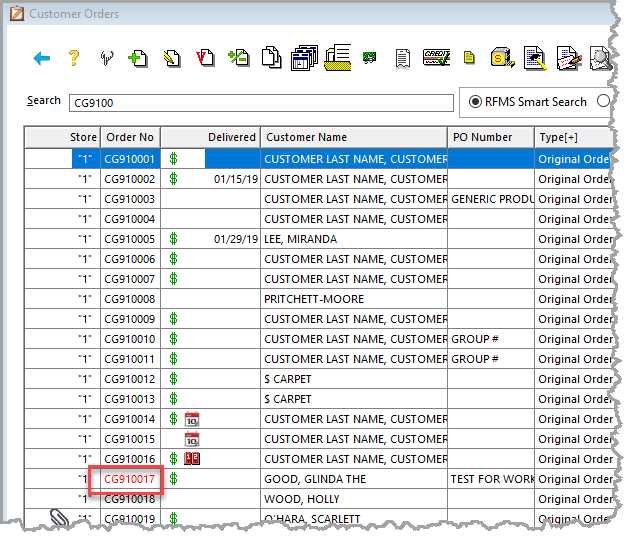The image size is (629, 540).
Task: Click customer name PRITCHETT-MOORE
Action: pyautogui.click(x=314, y=299)
